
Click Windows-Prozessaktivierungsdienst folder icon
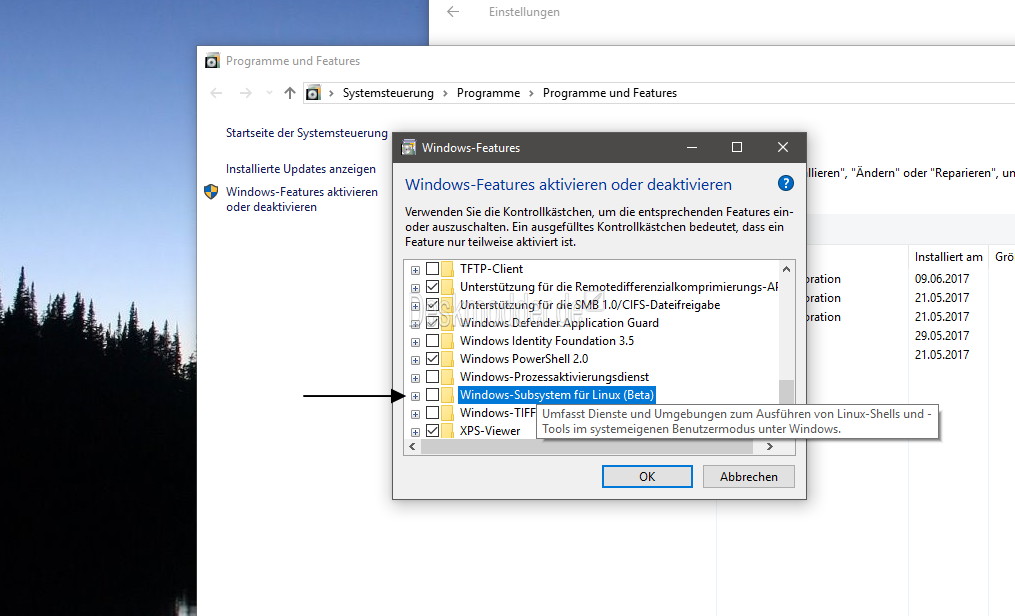pyautogui.click(x=447, y=377)
